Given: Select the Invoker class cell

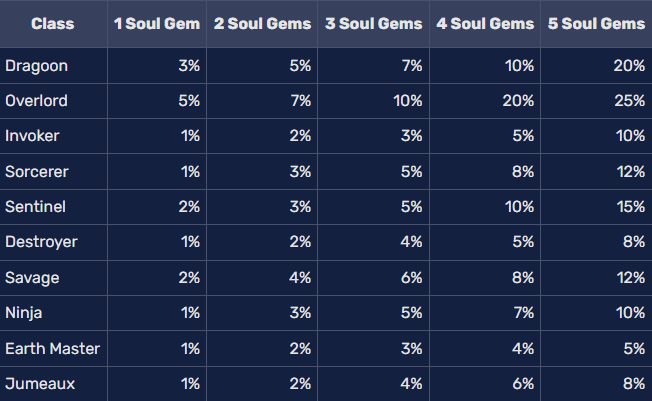Looking at the screenshot, I should coord(32,136).
